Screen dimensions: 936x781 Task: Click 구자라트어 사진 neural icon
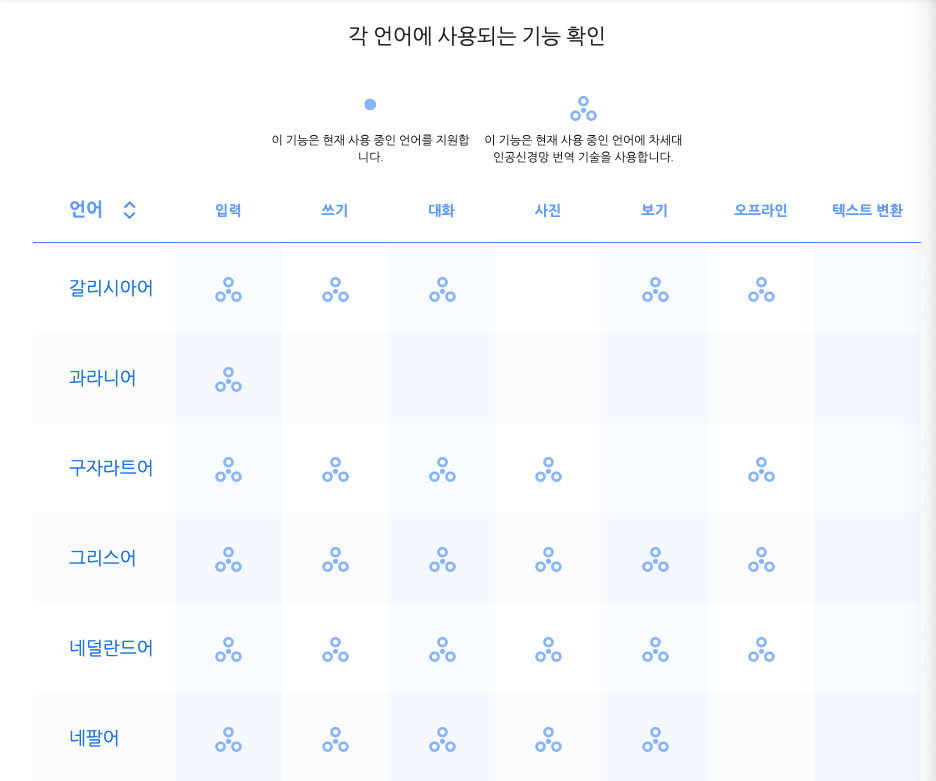click(549, 470)
